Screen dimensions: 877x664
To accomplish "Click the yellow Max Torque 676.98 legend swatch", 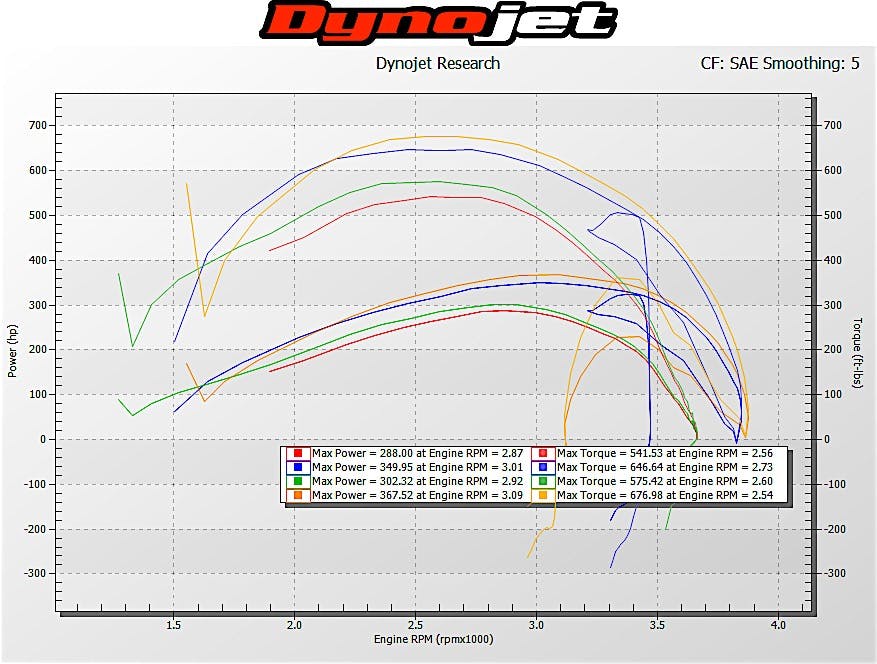I will pyautogui.click(x=543, y=495).
